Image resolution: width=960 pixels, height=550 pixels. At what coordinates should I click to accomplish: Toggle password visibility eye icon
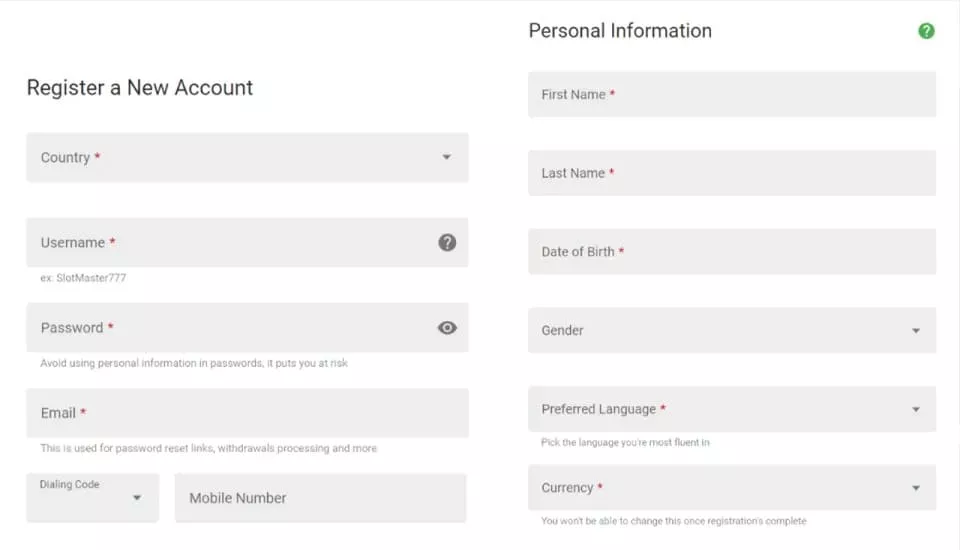(447, 327)
